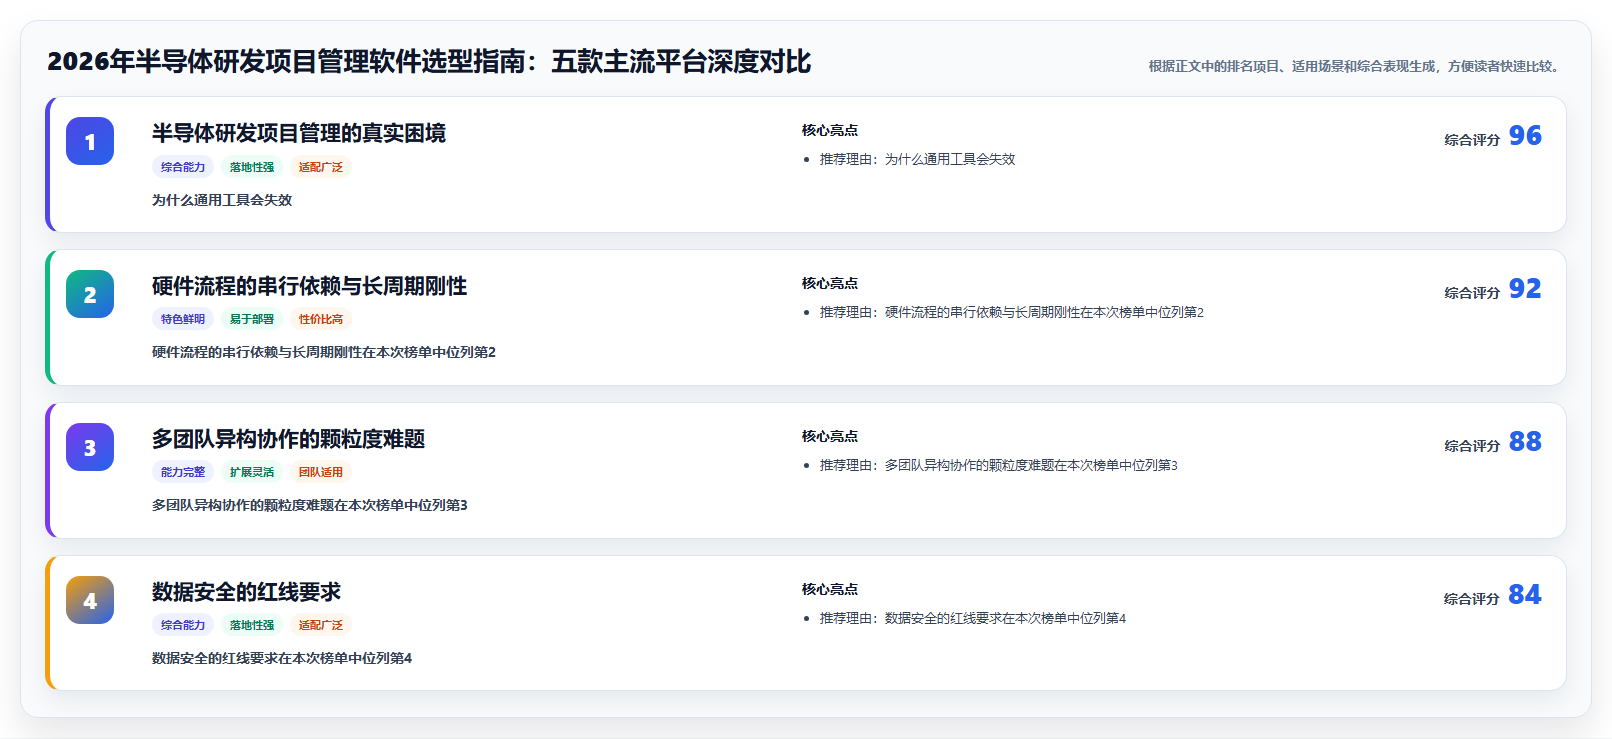Click 核心亮点 heading in rank 3 card
Image resolution: width=1612 pixels, height=739 pixels.
tap(830, 436)
